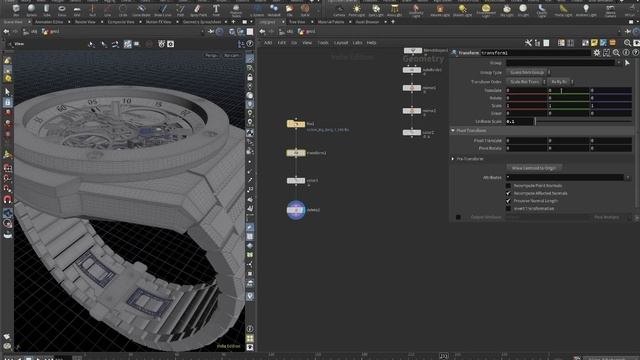Select the file1 node in network

[296, 124]
